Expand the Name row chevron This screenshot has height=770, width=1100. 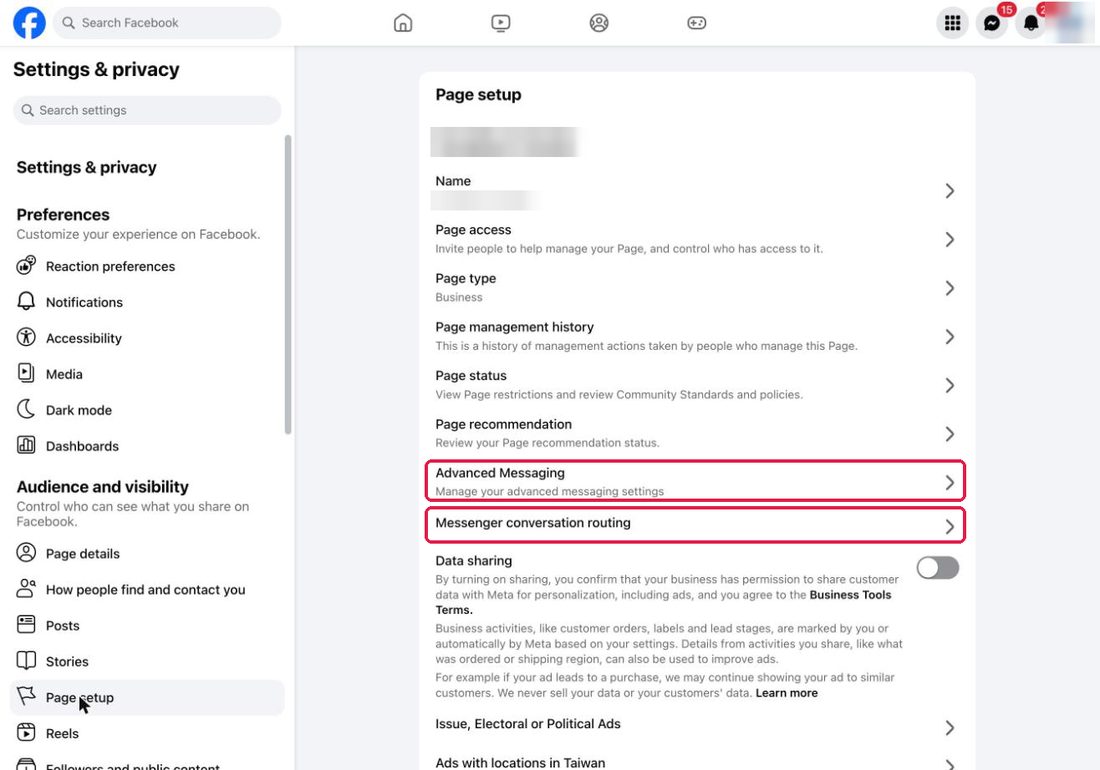point(949,191)
